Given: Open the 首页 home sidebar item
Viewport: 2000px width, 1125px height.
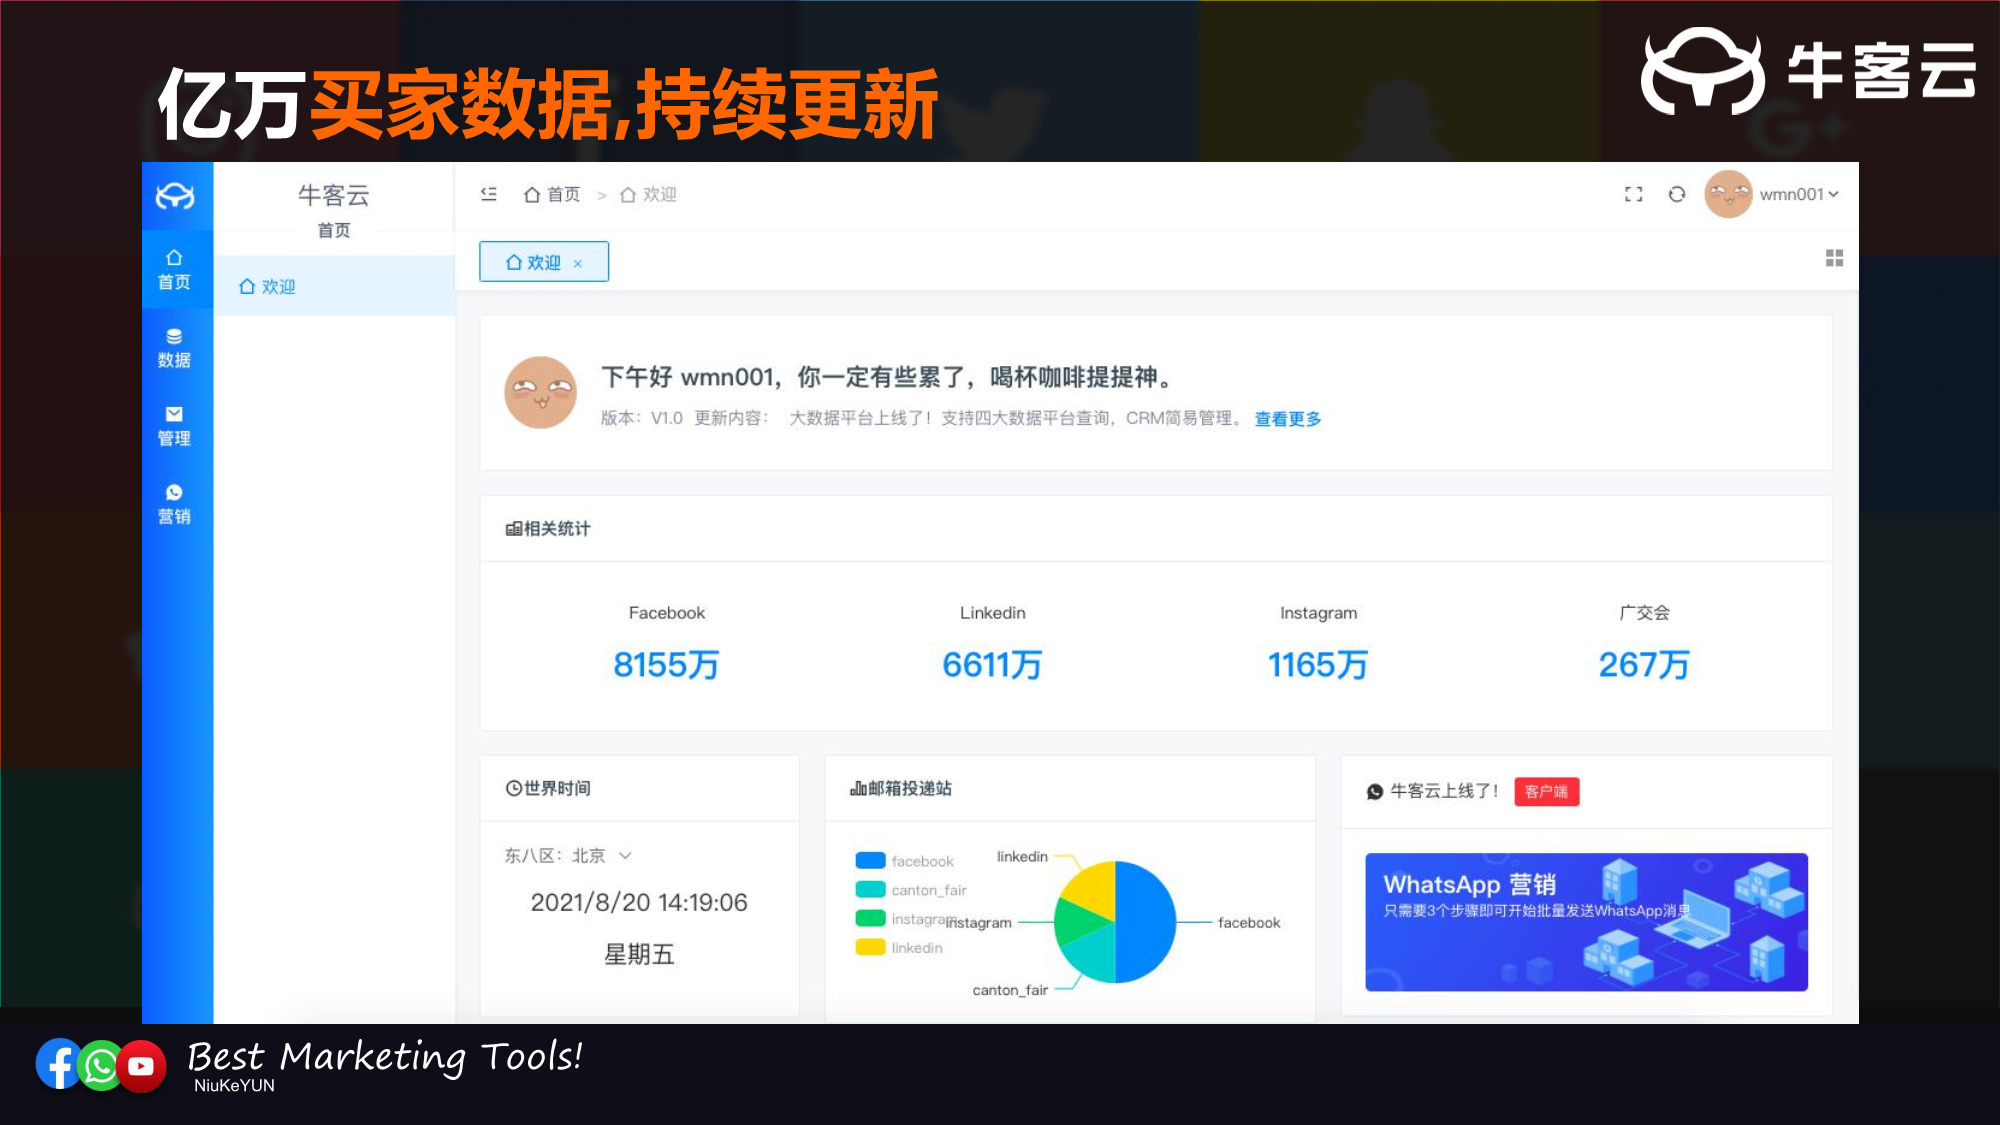Looking at the screenshot, I should coord(174,270).
